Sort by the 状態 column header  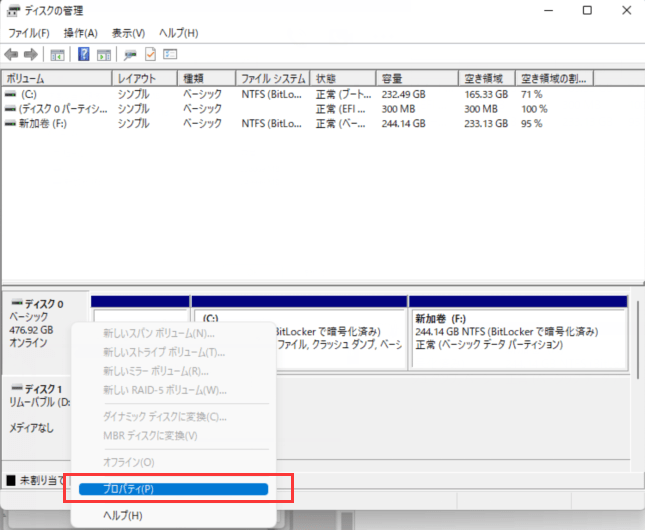343,78
